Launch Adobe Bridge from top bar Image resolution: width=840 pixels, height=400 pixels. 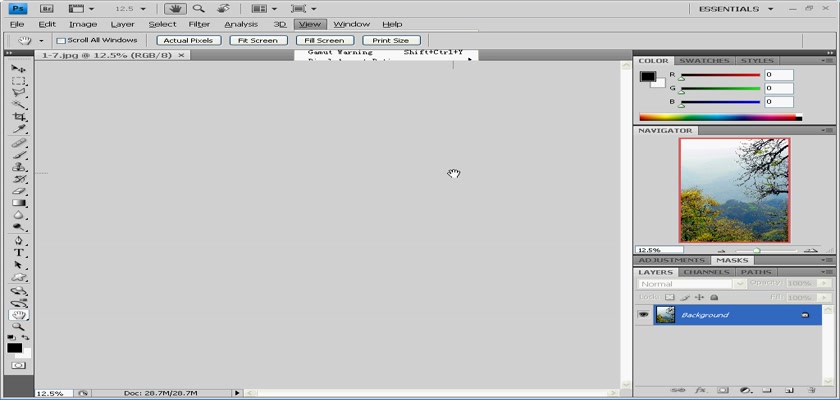(x=47, y=8)
